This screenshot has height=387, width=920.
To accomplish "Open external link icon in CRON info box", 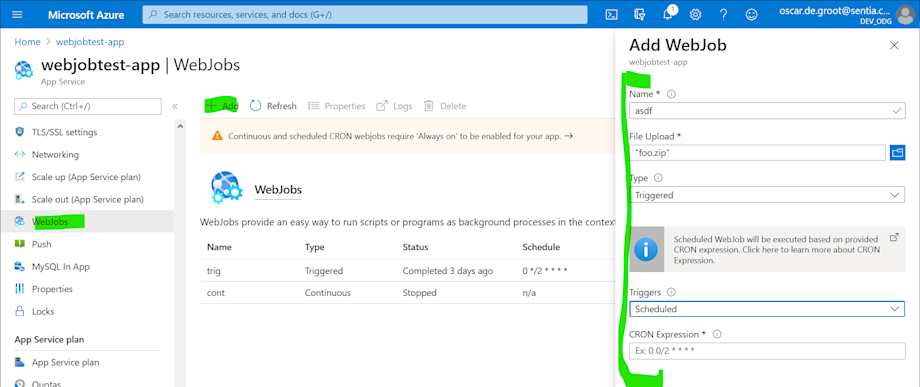I will point(894,237).
